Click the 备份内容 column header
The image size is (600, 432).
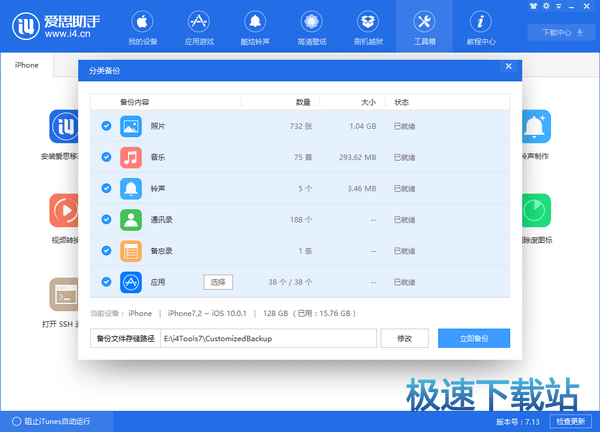tap(134, 102)
